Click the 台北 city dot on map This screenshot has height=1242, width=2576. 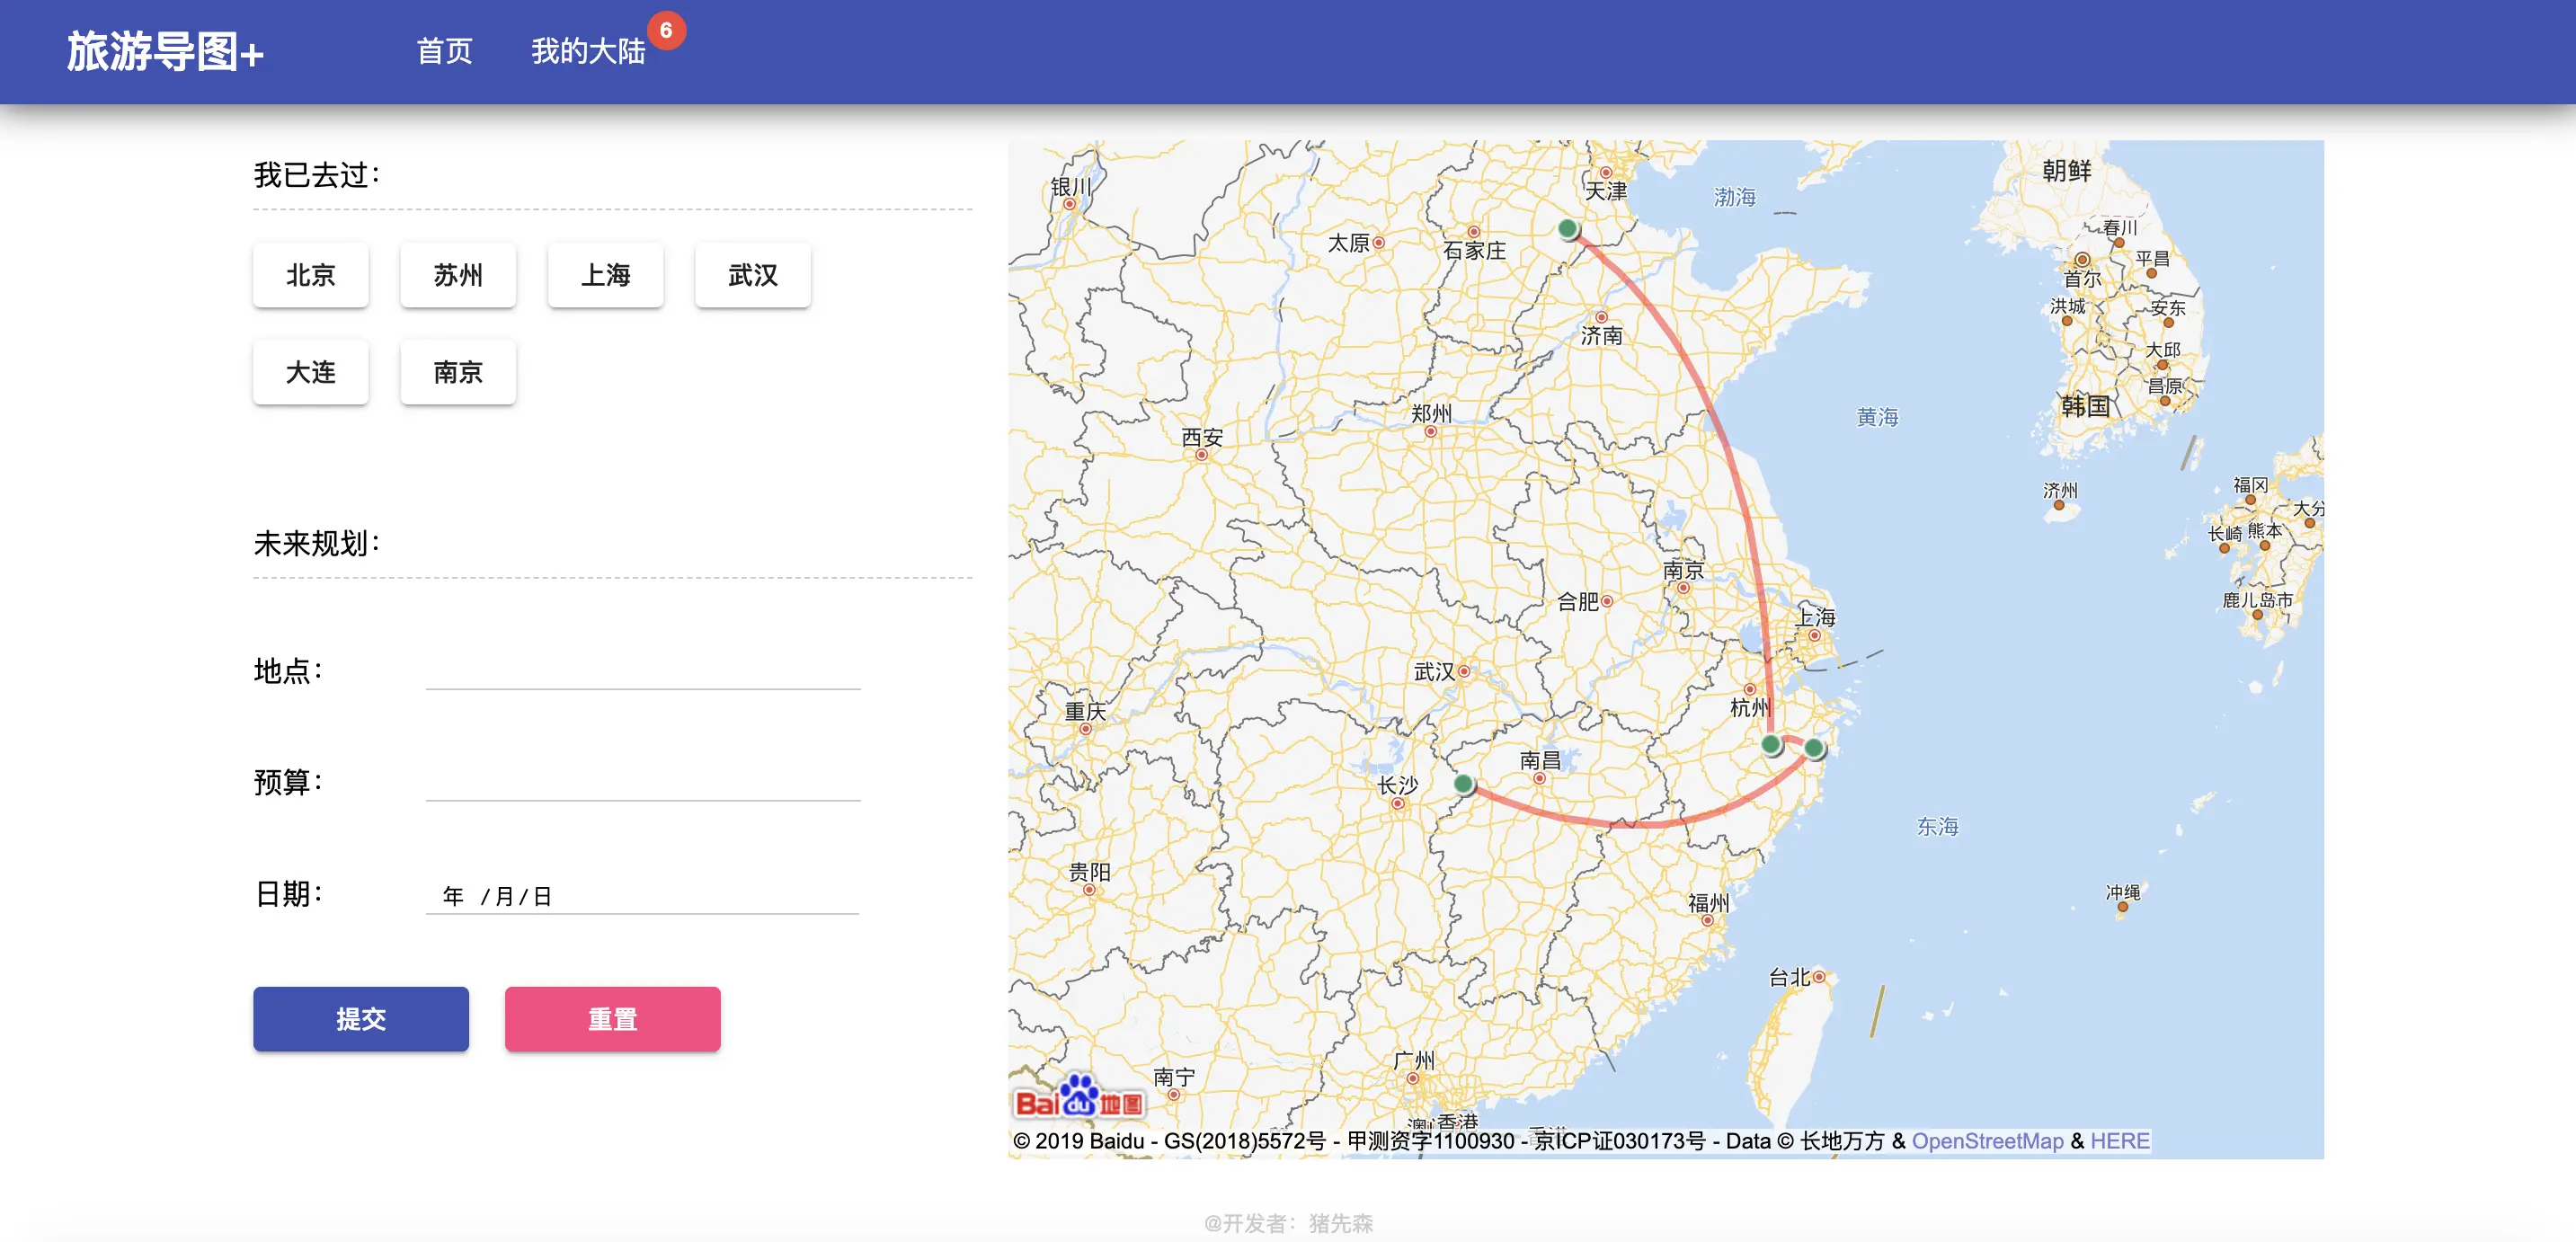(x=1819, y=977)
